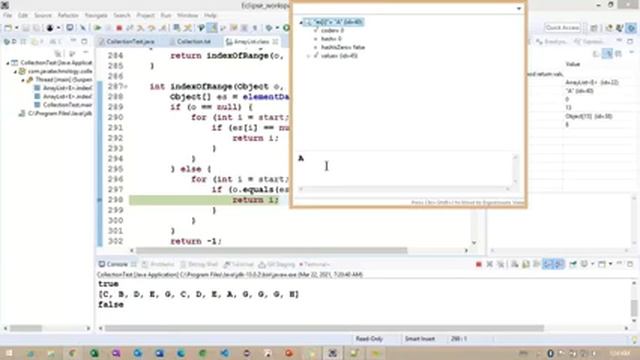Image resolution: width=640 pixels, height=360 pixels.
Task: Maximize the Debug view panel
Action: (84, 41)
